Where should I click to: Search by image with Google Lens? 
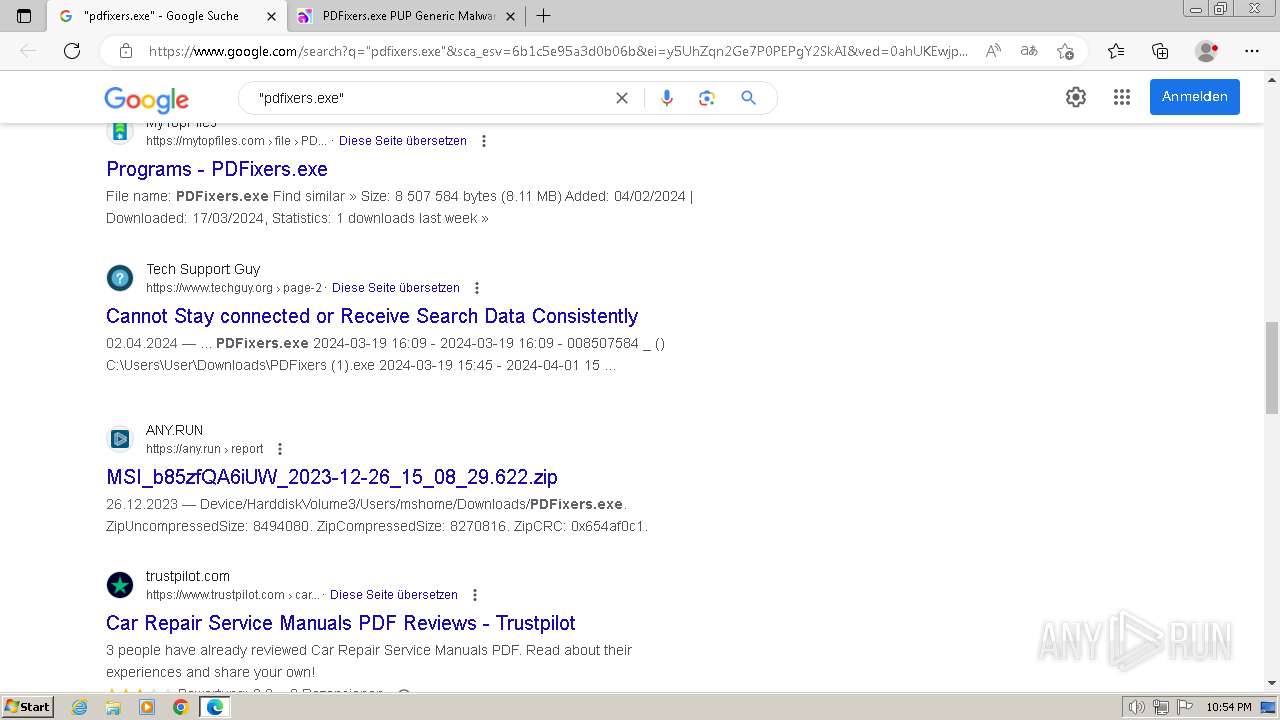[x=707, y=98]
